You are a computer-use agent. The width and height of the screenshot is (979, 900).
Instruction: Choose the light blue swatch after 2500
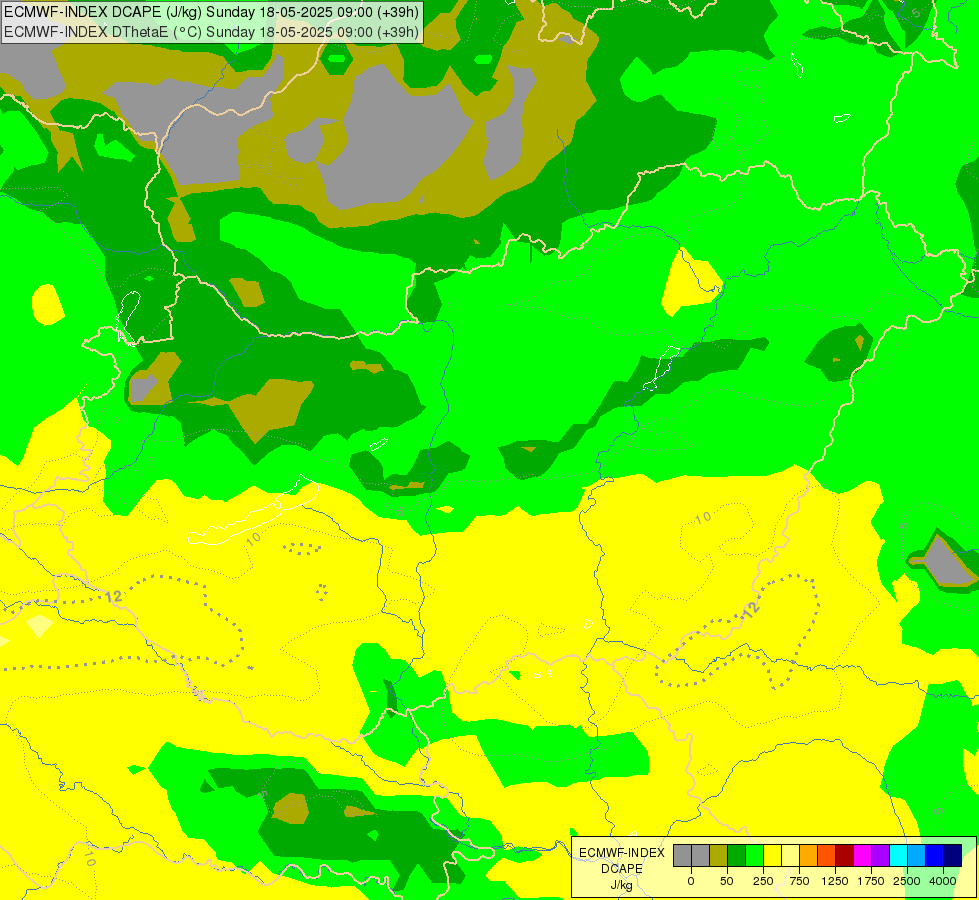tap(917, 856)
